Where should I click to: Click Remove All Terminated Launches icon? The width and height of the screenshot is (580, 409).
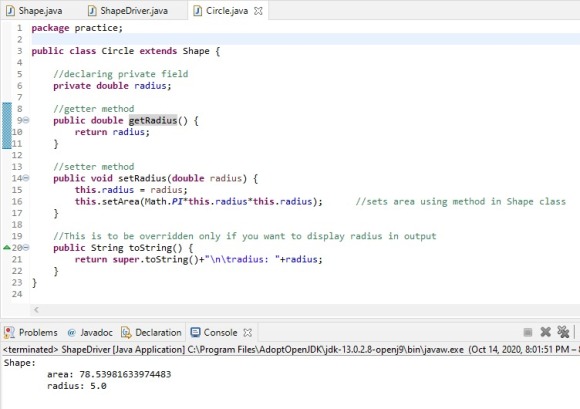(x=563, y=332)
